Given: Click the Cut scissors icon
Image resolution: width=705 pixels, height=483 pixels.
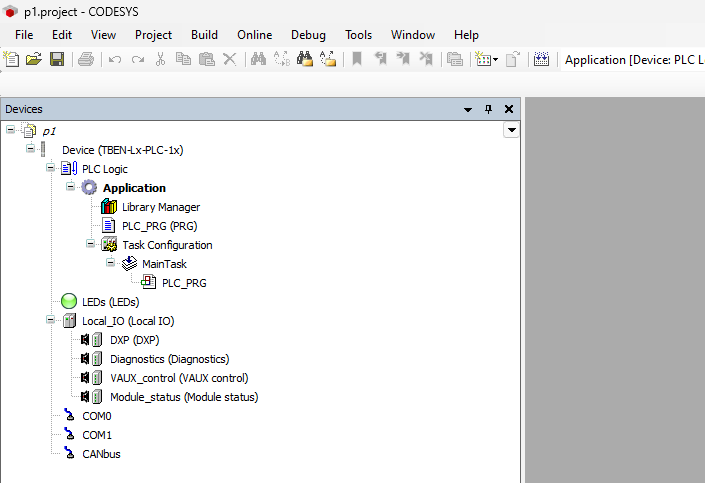Looking at the screenshot, I should (161, 59).
